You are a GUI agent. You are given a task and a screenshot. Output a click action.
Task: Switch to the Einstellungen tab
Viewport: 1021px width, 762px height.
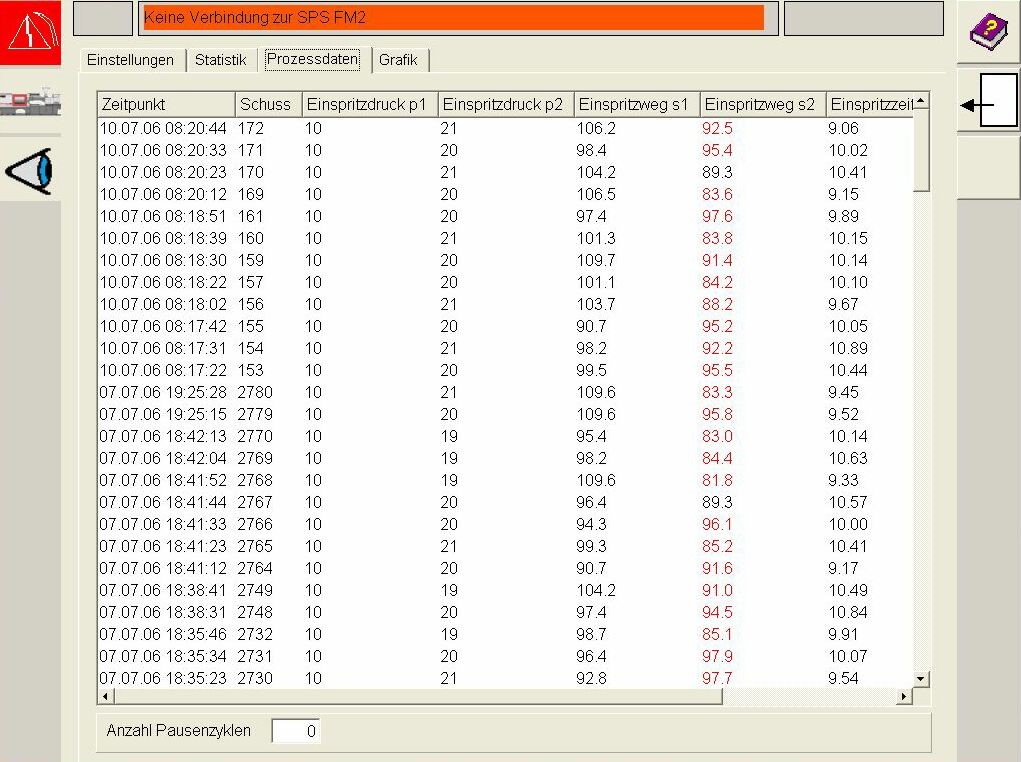point(130,60)
